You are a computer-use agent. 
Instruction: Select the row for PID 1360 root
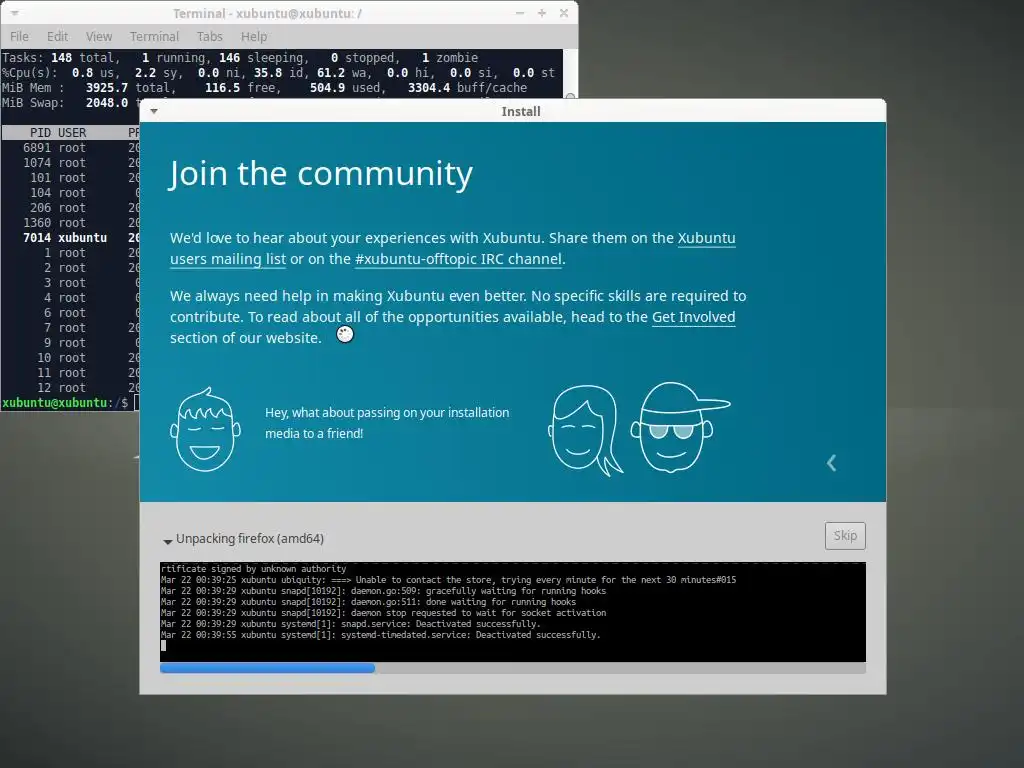point(71,223)
